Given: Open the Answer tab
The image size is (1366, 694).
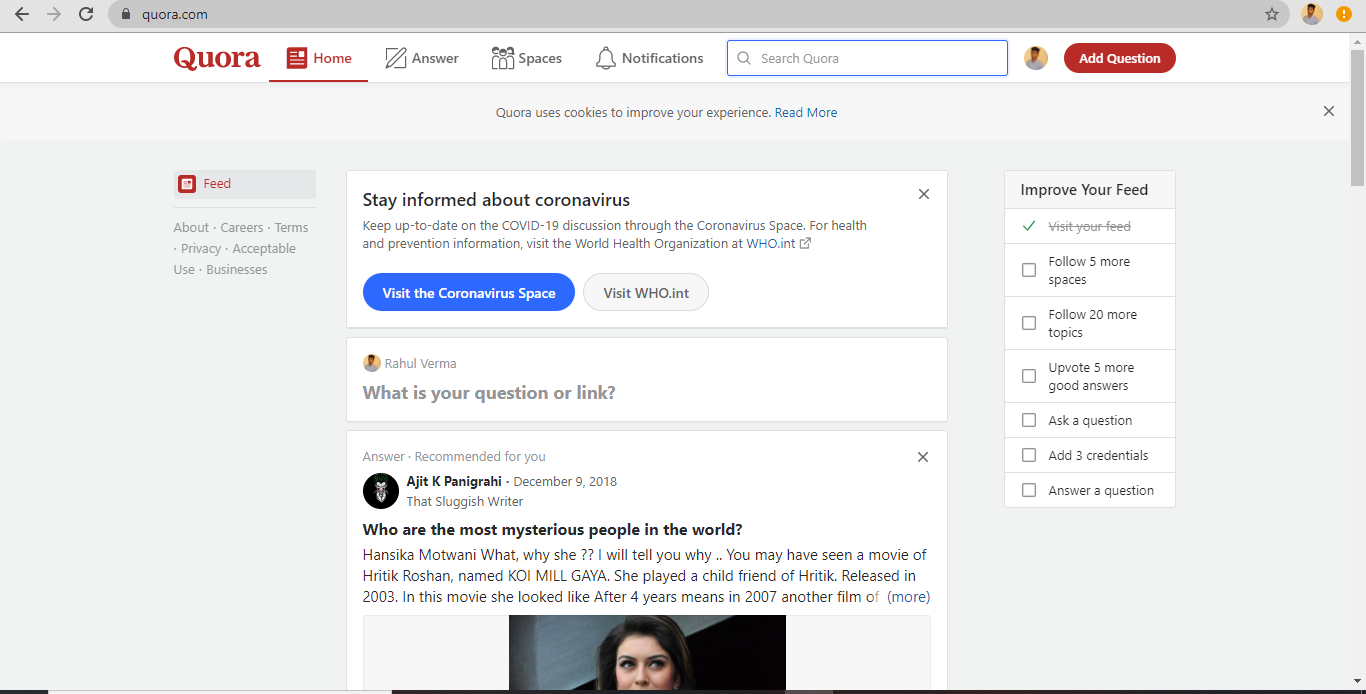Looking at the screenshot, I should [422, 58].
